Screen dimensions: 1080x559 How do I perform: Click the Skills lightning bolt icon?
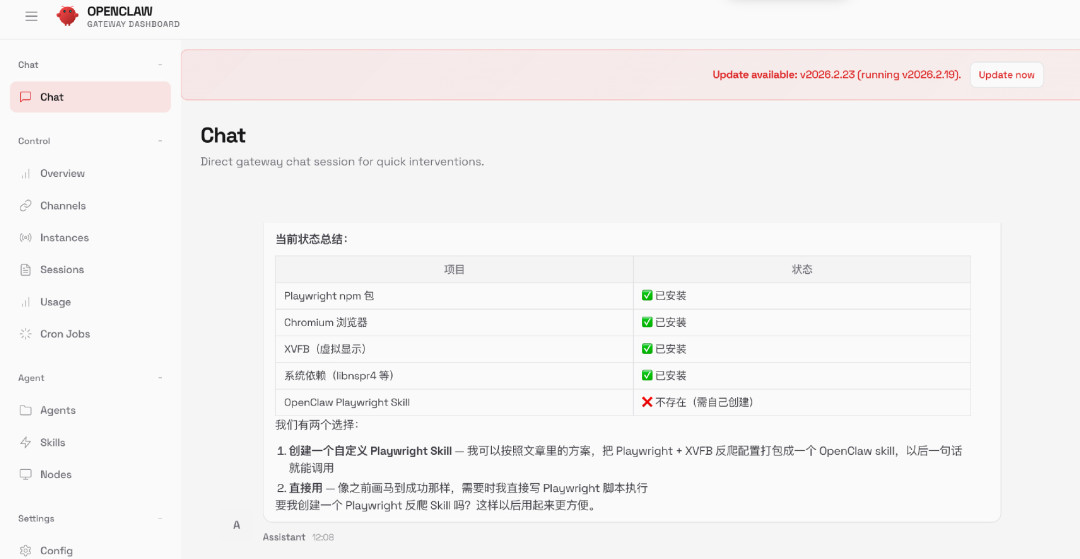point(25,443)
